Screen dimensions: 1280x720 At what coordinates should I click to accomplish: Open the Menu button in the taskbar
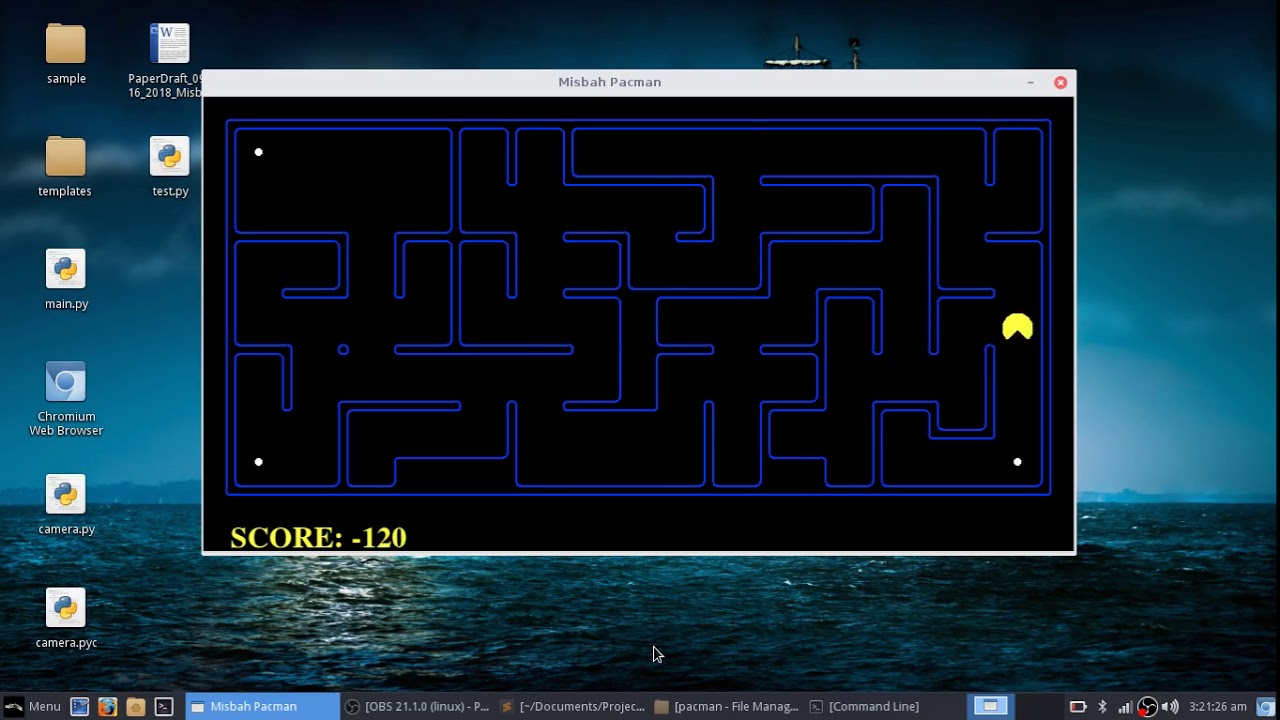point(32,706)
